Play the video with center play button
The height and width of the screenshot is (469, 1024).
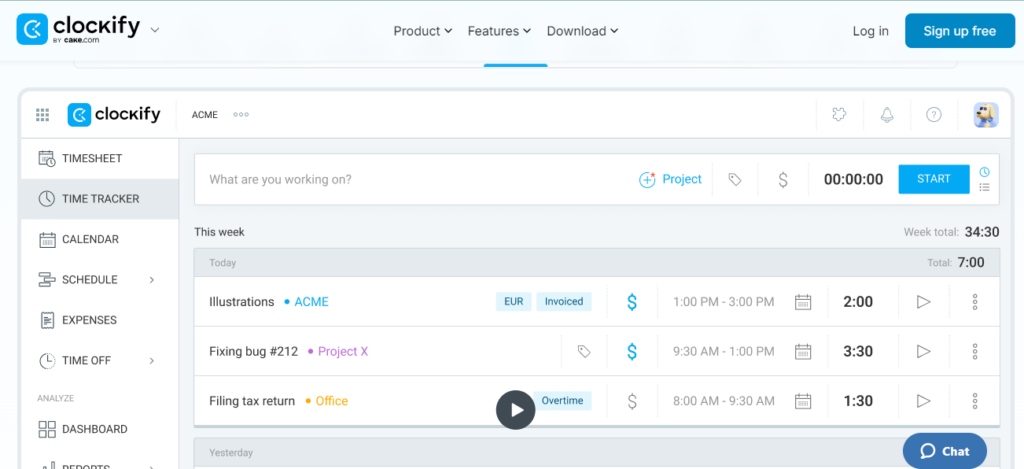(x=516, y=409)
